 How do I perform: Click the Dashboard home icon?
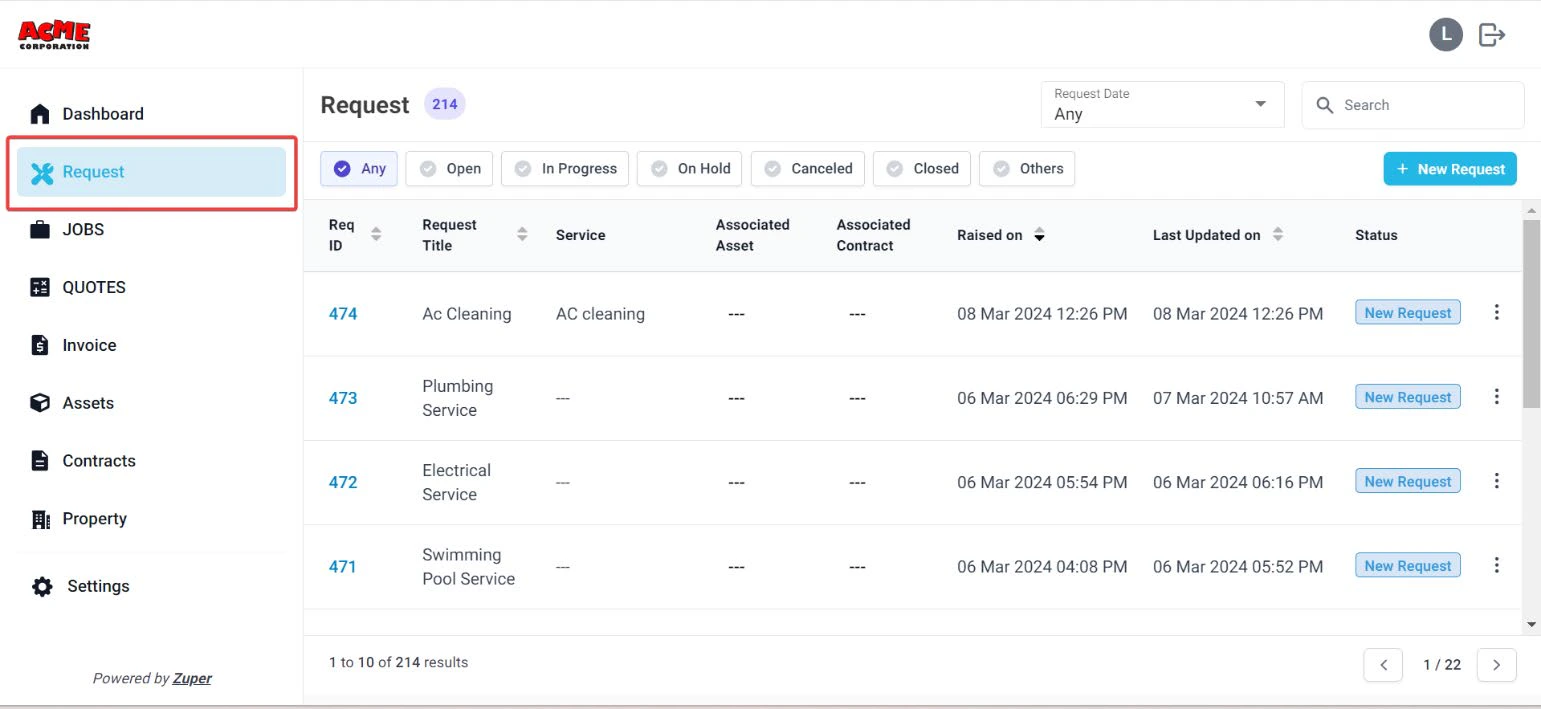pyautogui.click(x=40, y=113)
